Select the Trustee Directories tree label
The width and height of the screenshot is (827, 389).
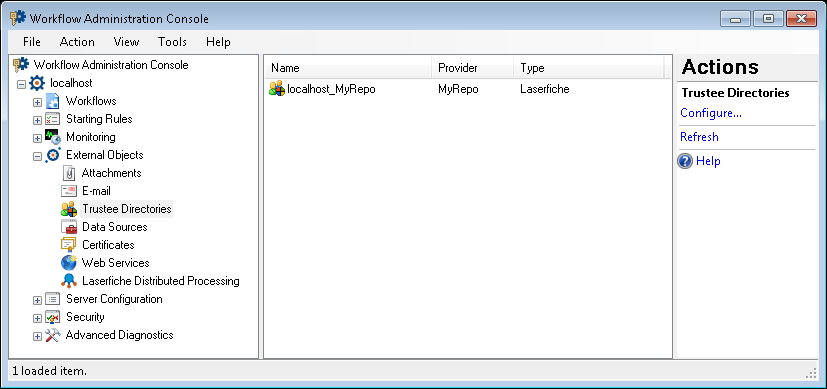click(x=127, y=209)
